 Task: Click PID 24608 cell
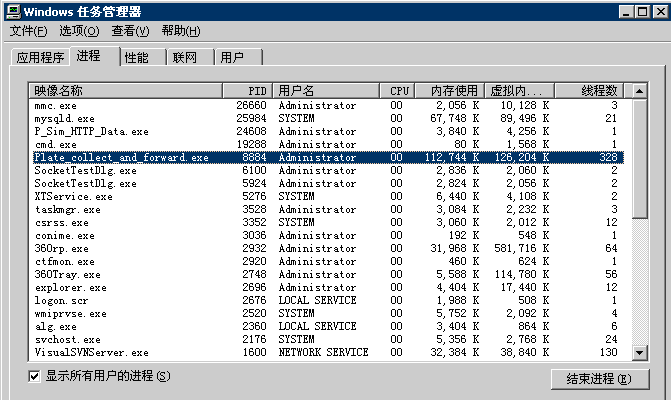point(251,131)
